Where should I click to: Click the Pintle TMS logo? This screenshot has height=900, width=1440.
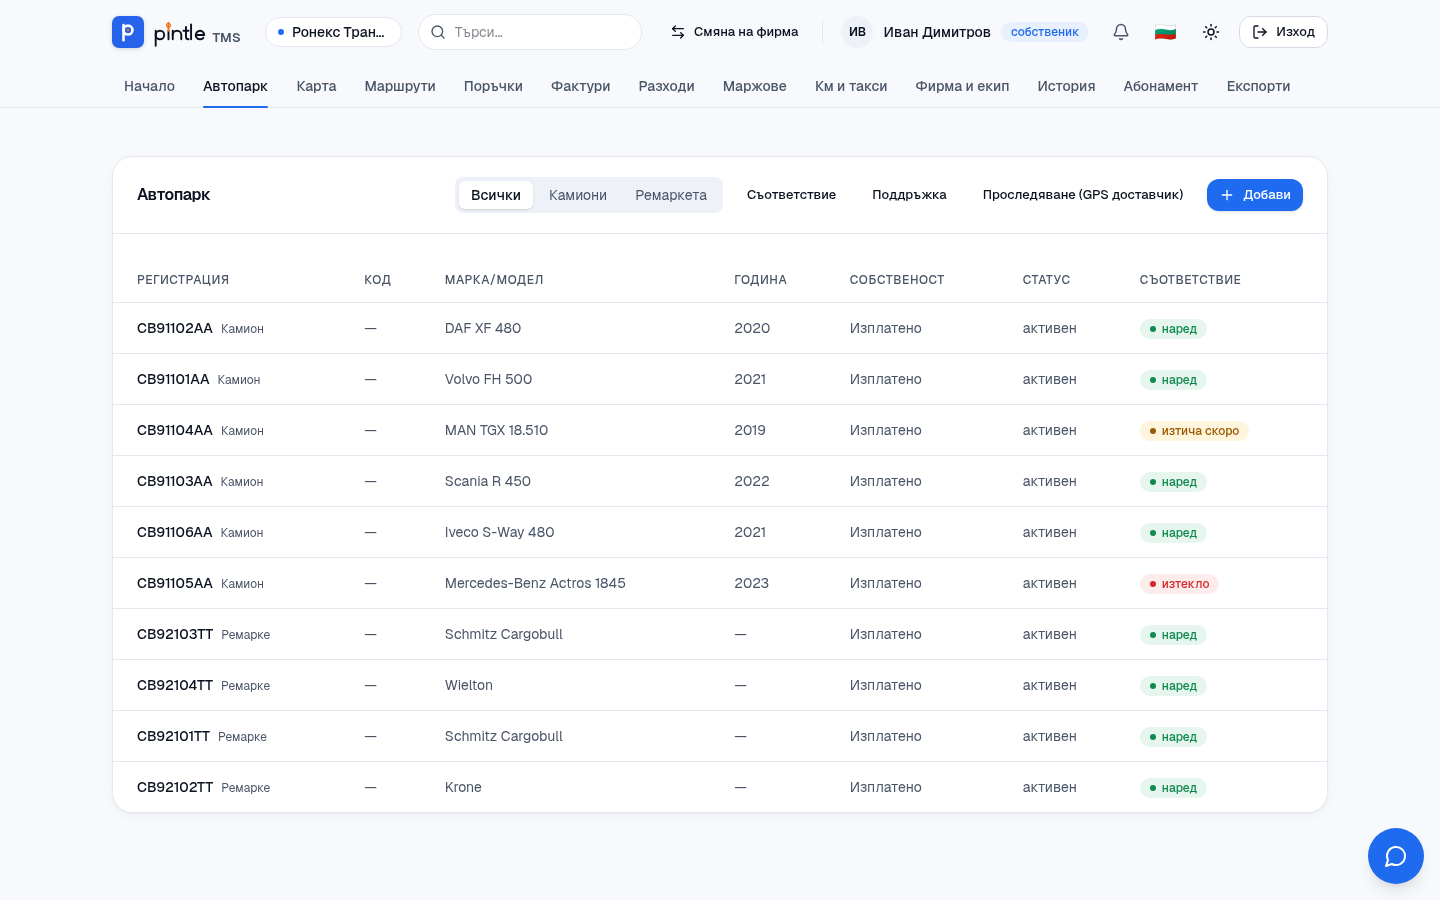pos(176,32)
